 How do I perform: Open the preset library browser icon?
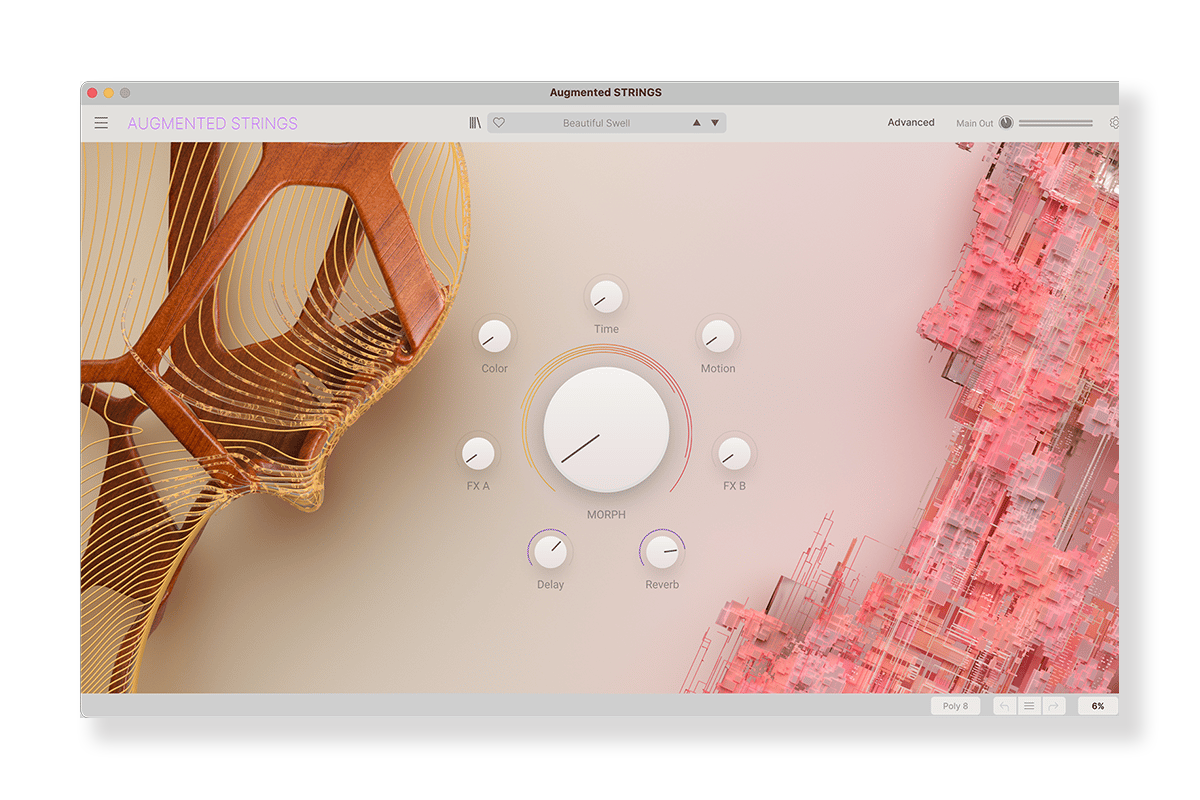[475, 123]
